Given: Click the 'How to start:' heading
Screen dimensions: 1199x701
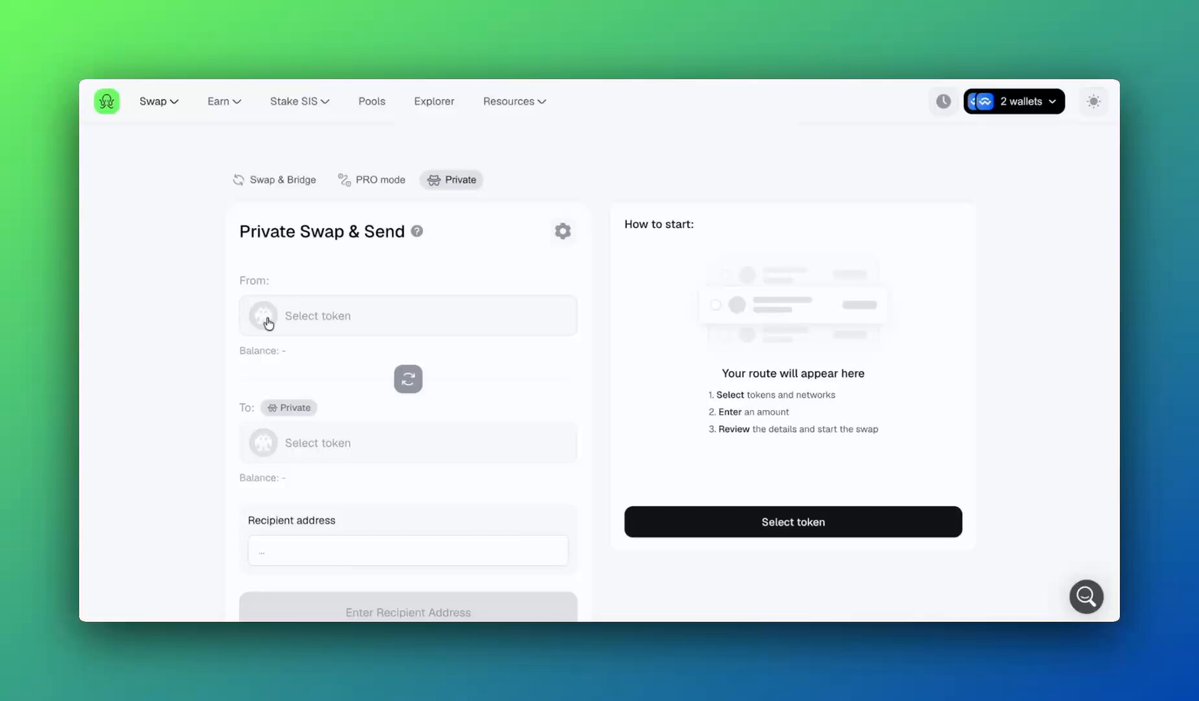Looking at the screenshot, I should pyautogui.click(x=659, y=224).
